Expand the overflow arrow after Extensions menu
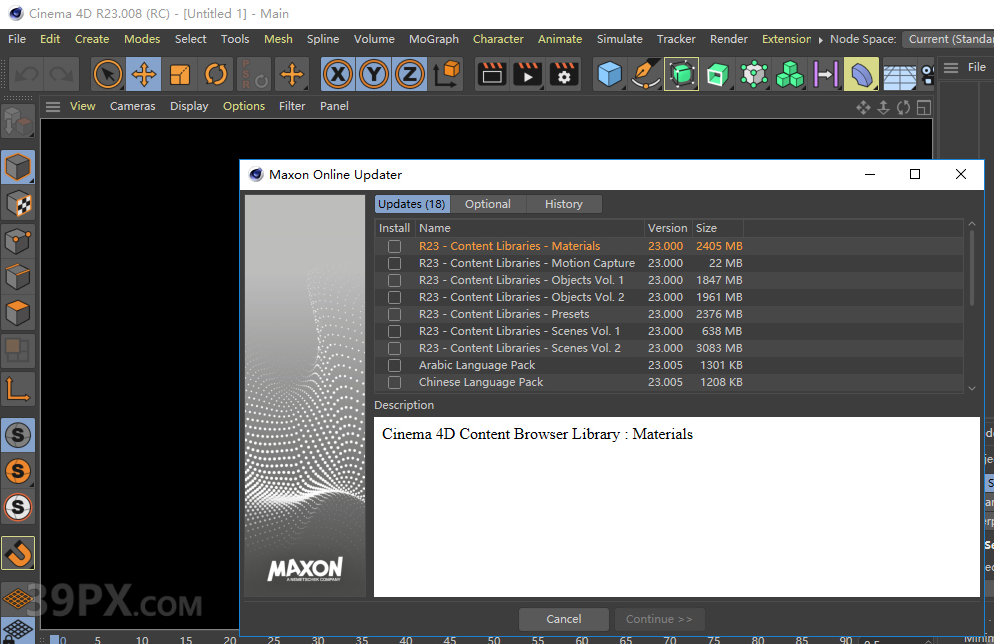 [820, 39]
